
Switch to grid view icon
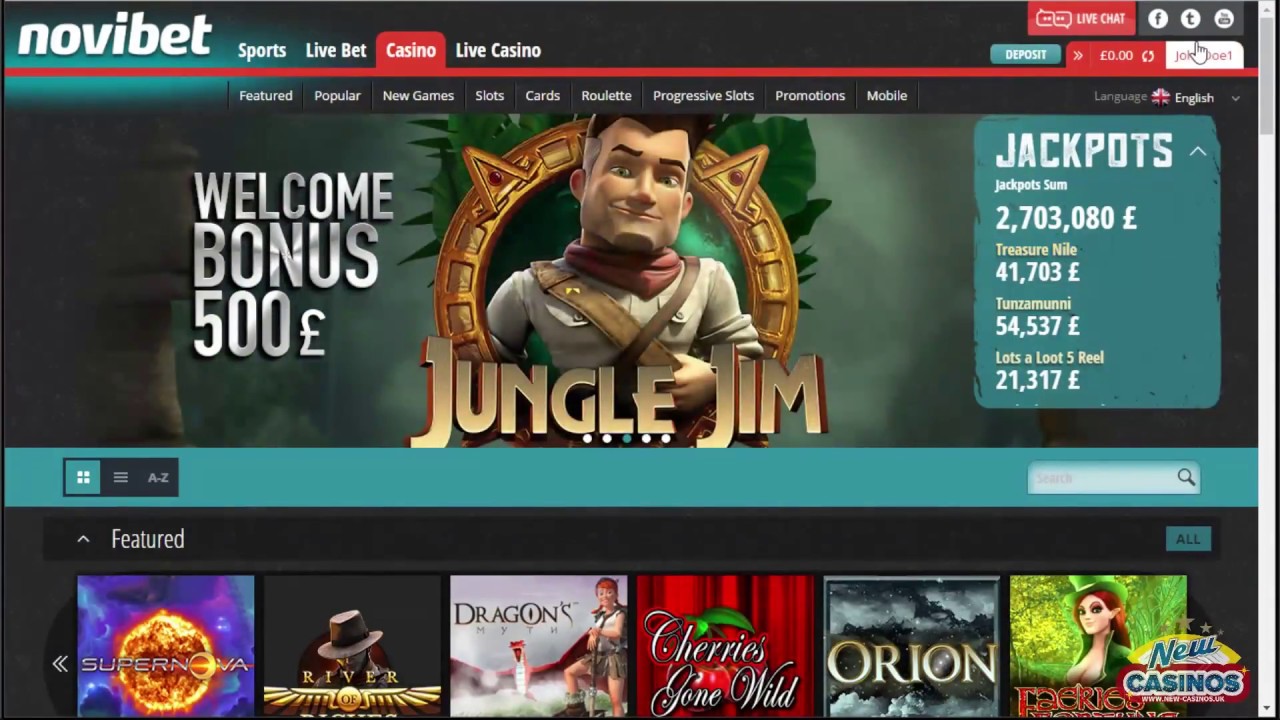(x=83, y=477)
